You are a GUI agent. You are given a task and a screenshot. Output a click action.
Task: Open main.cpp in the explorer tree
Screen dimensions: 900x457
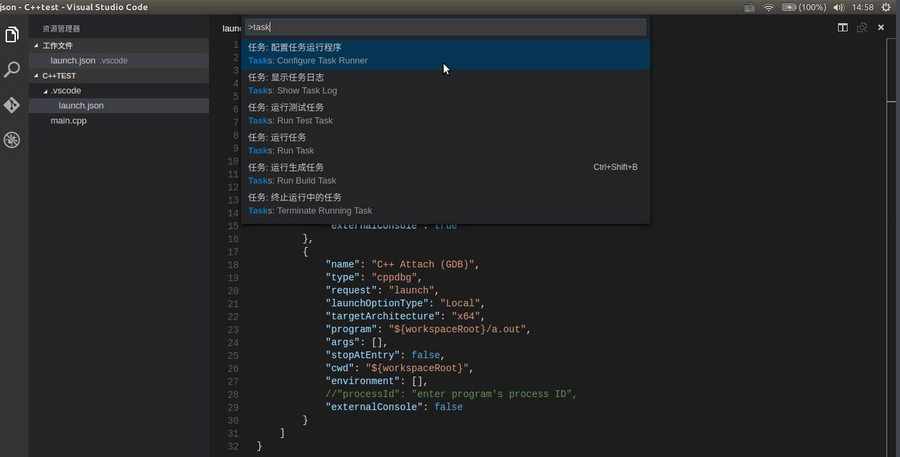[68, 121]
